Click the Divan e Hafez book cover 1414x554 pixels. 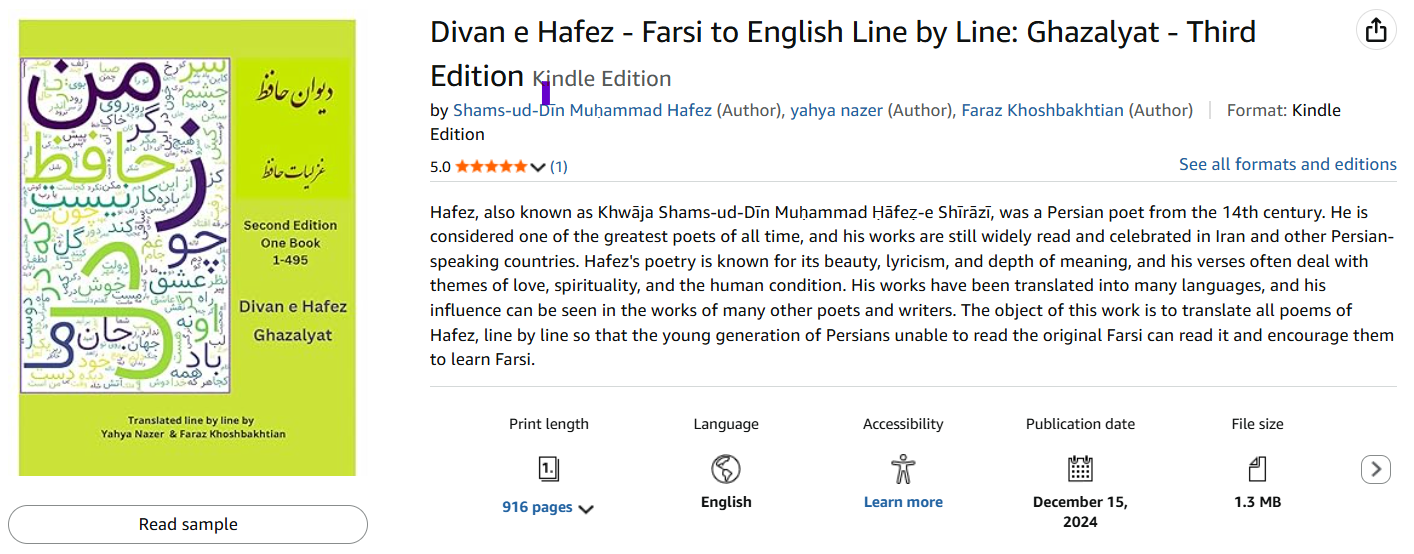[x=187, y=247]
